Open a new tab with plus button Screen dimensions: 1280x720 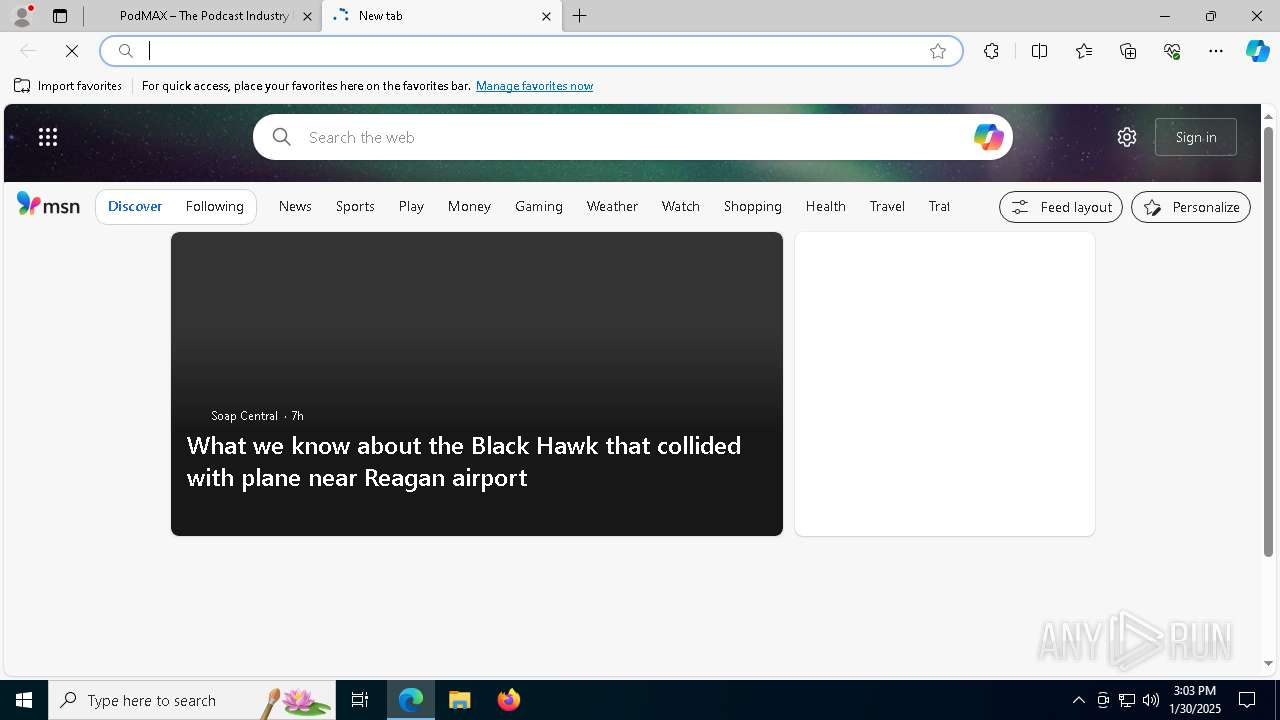click(x=580, y=16)
